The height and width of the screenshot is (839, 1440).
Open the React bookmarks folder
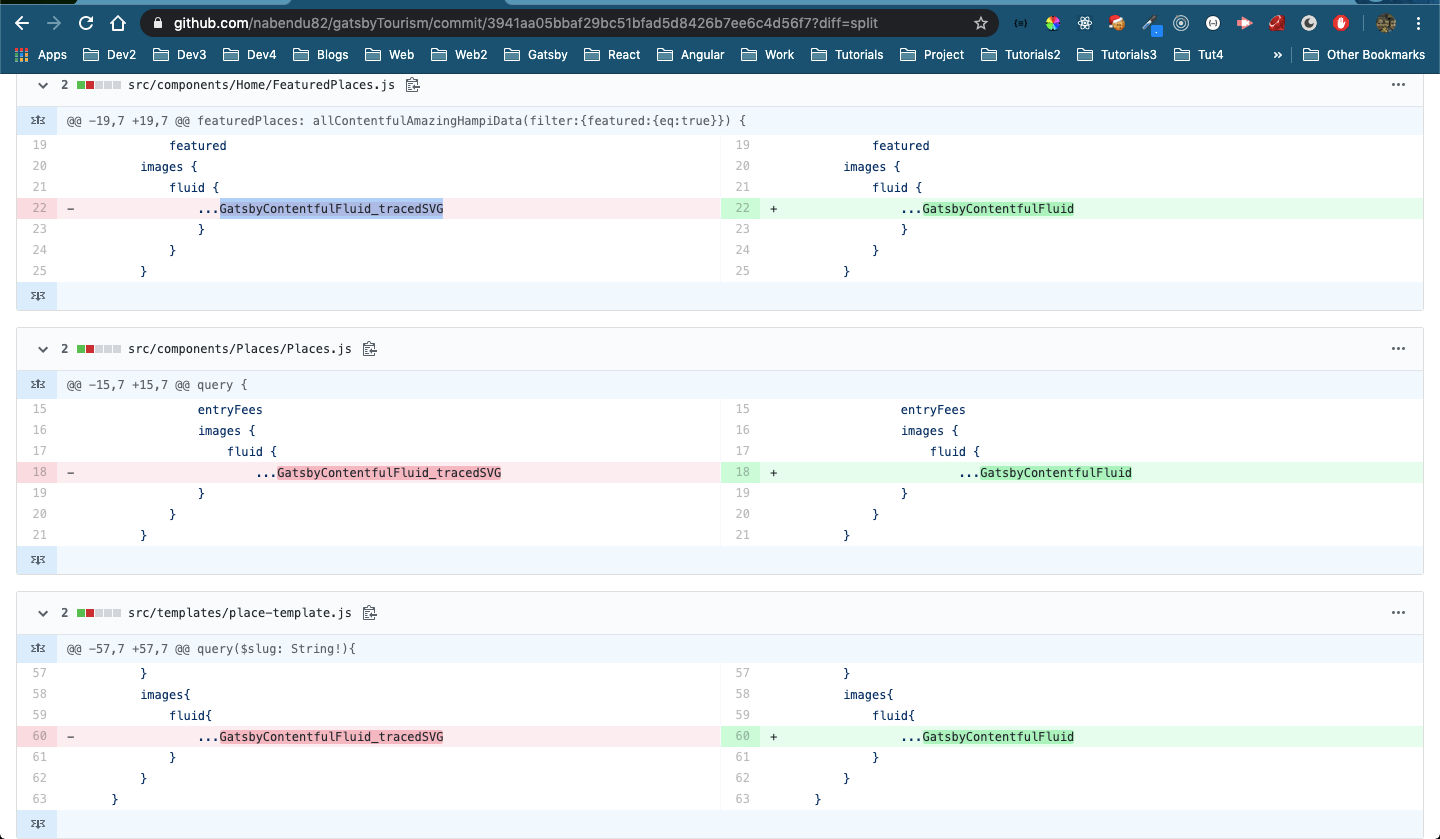(x=613, y=54)
